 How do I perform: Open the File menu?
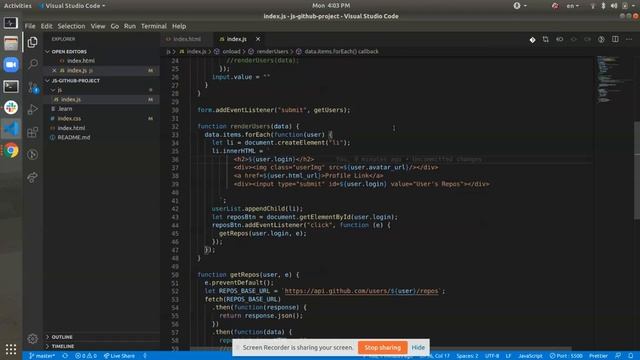30,26
